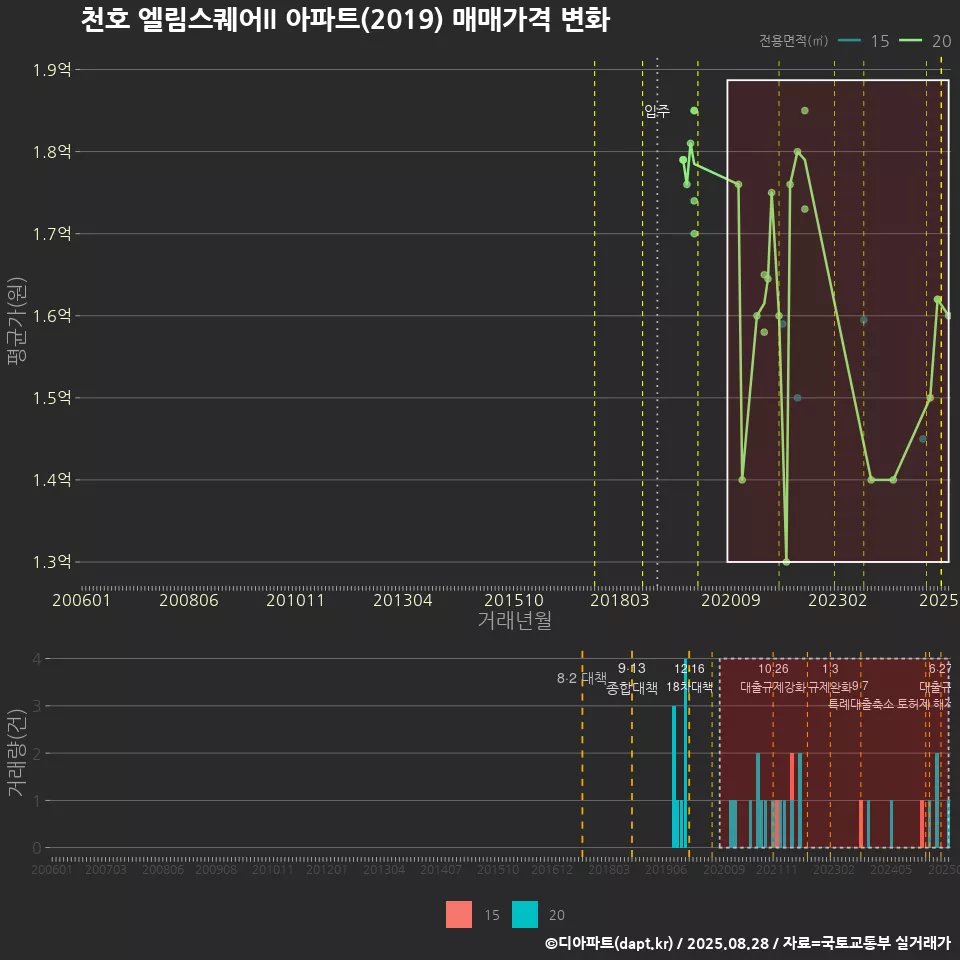Click the lowest data point at 1.3억
This screenshot has height=960, width=960.
(786, 561)
